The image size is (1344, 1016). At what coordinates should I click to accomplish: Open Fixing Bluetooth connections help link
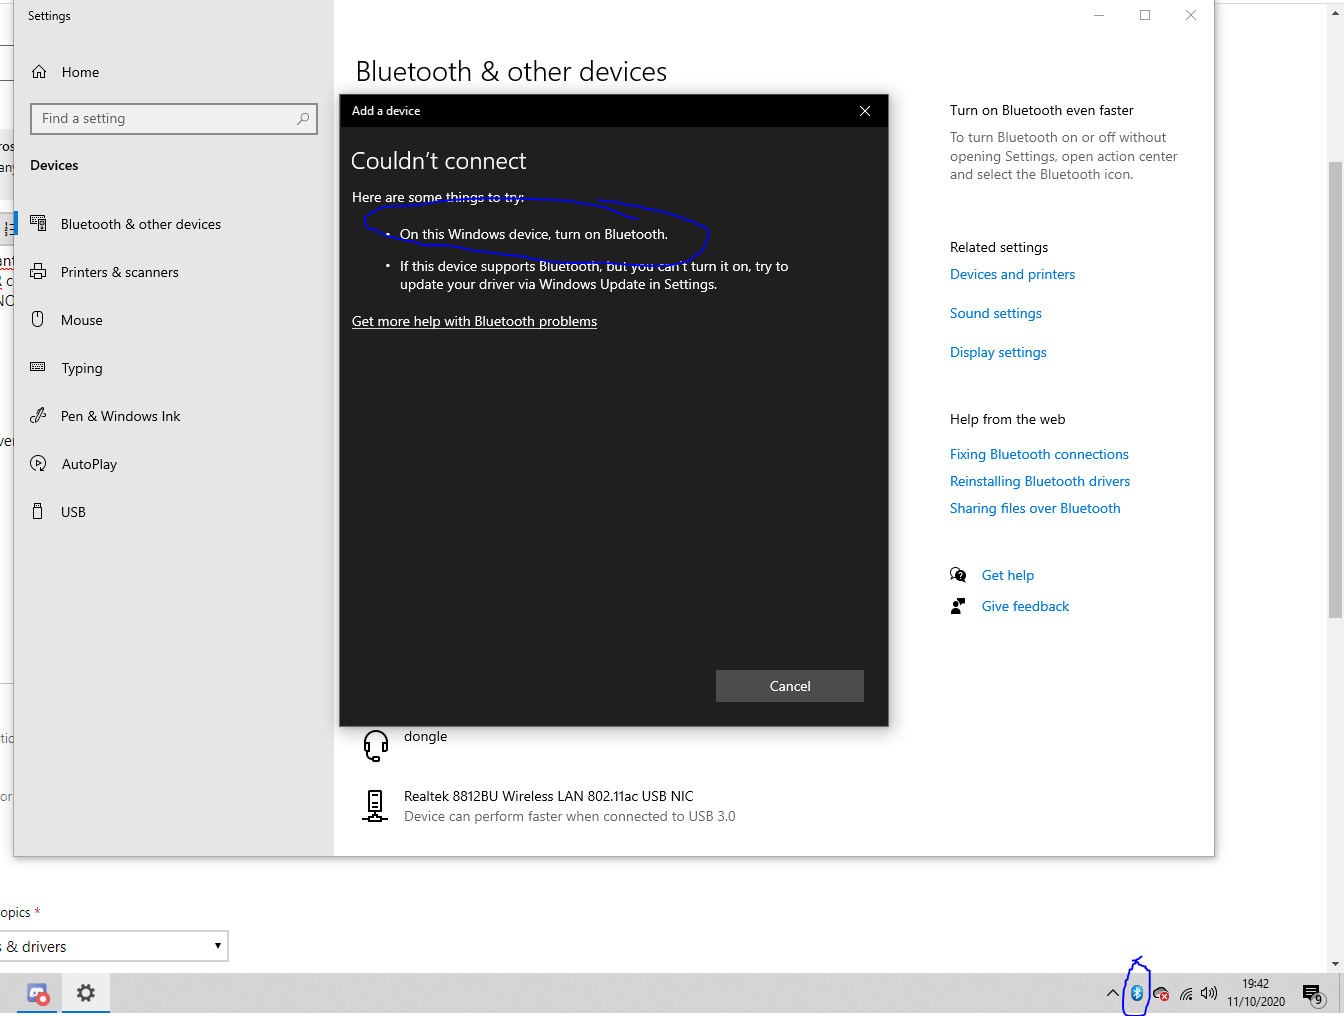(x=1039, y=454)
